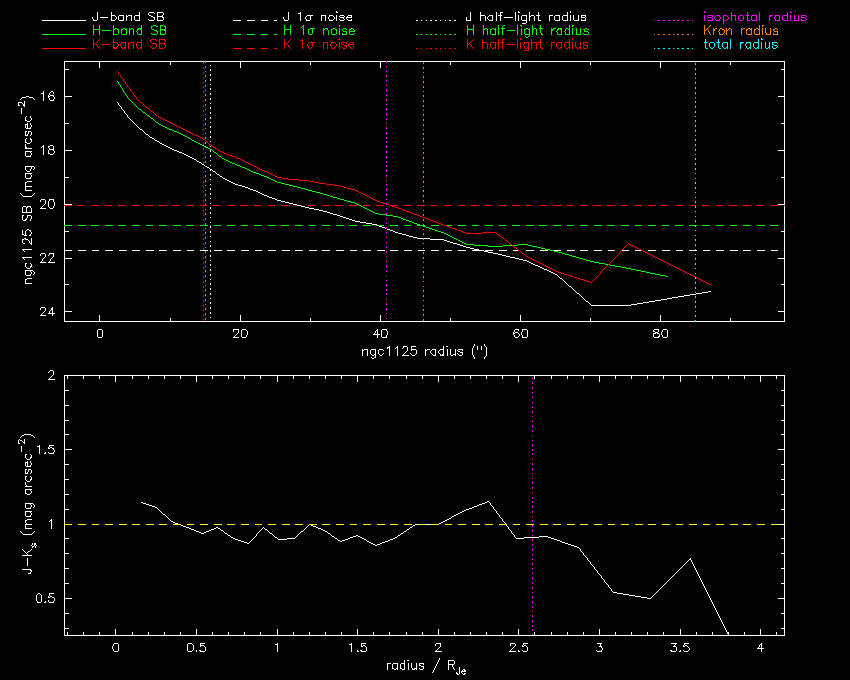
Task: Click the x-axis tick label '4' on lower plot
Action: [x=761, y=648]
